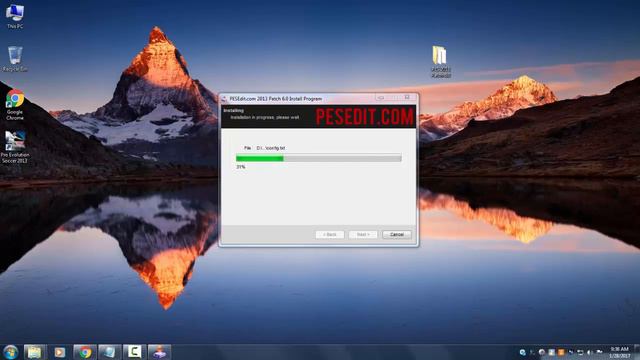Click the blue tray icon leftmost in tray

[x=522, y=352]
